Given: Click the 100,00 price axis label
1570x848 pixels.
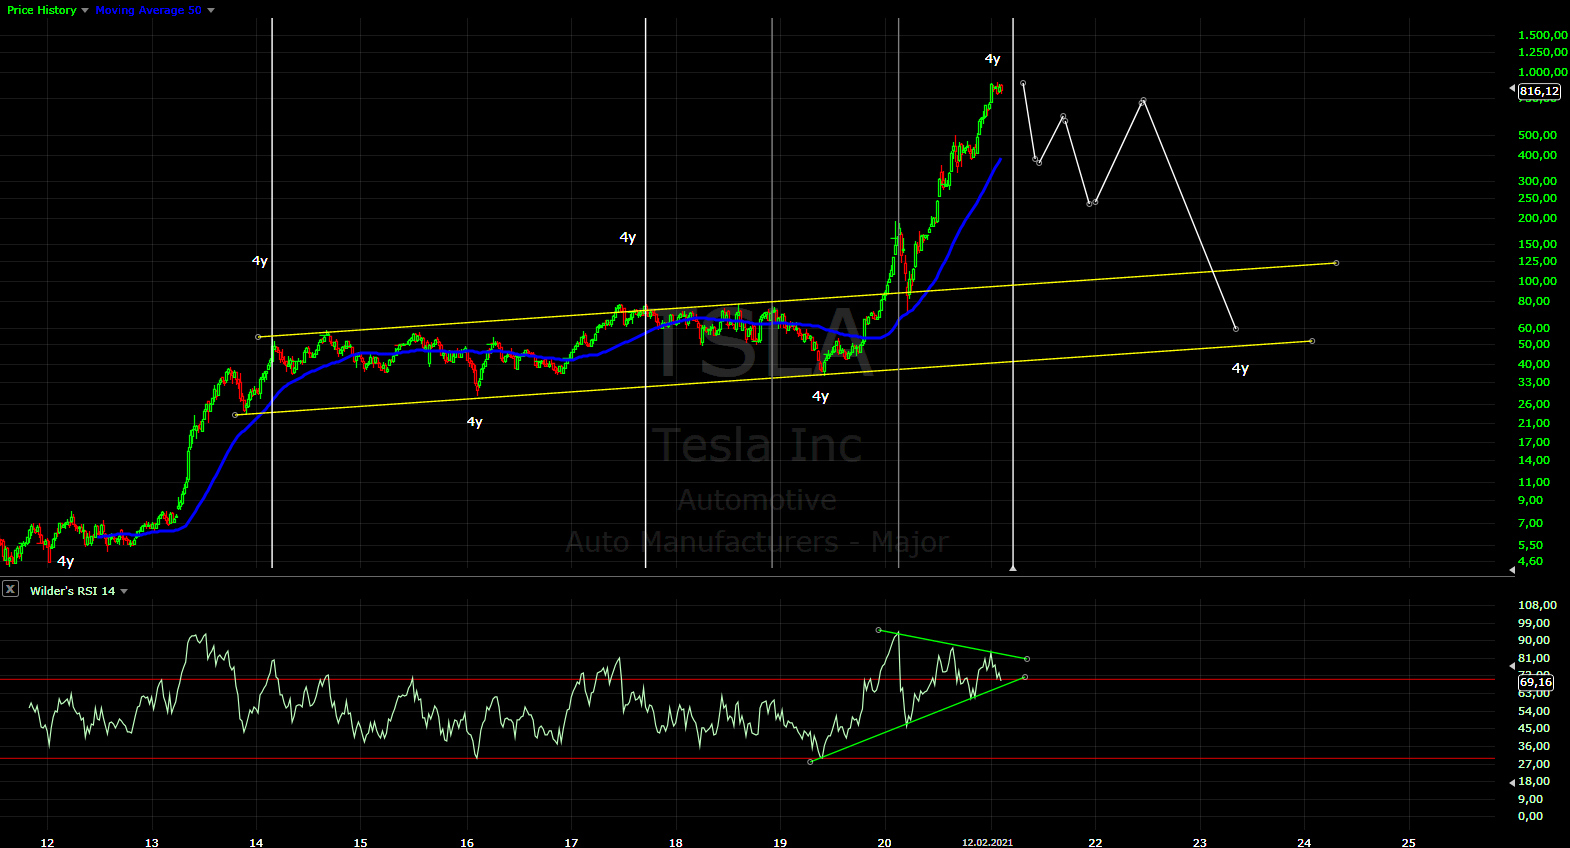Looking at the screenshot, I should 1537,281.
